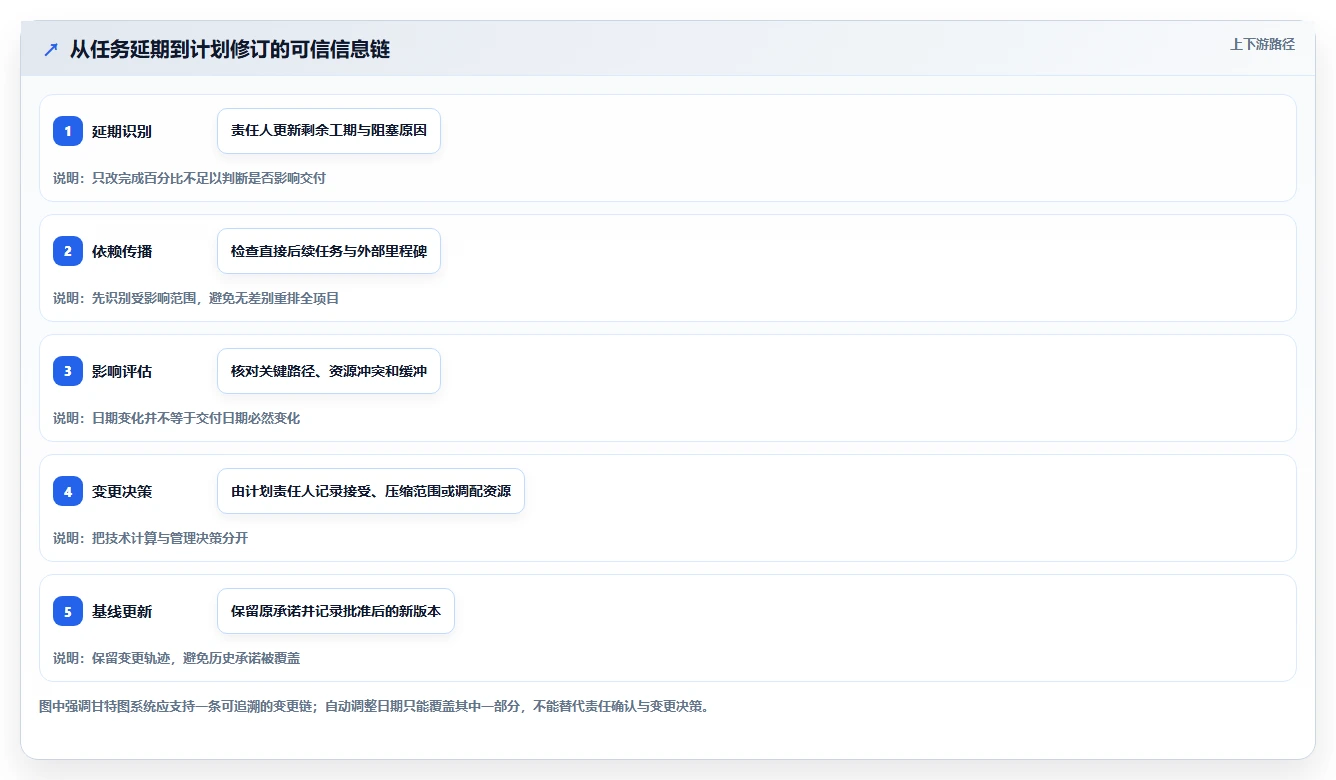Click the 上下游路径 label
The width and height of the screenshot is (1336, 780).
click(x=1262, y=44)
